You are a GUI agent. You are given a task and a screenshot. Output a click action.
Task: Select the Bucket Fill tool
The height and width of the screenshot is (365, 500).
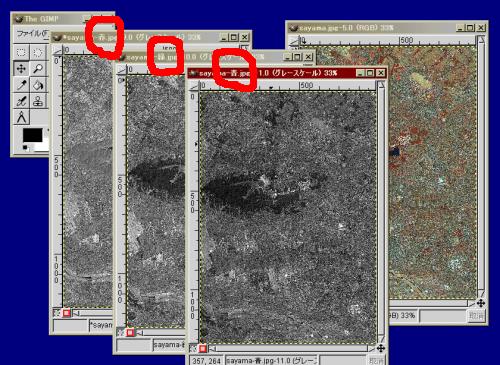point(38,85)
